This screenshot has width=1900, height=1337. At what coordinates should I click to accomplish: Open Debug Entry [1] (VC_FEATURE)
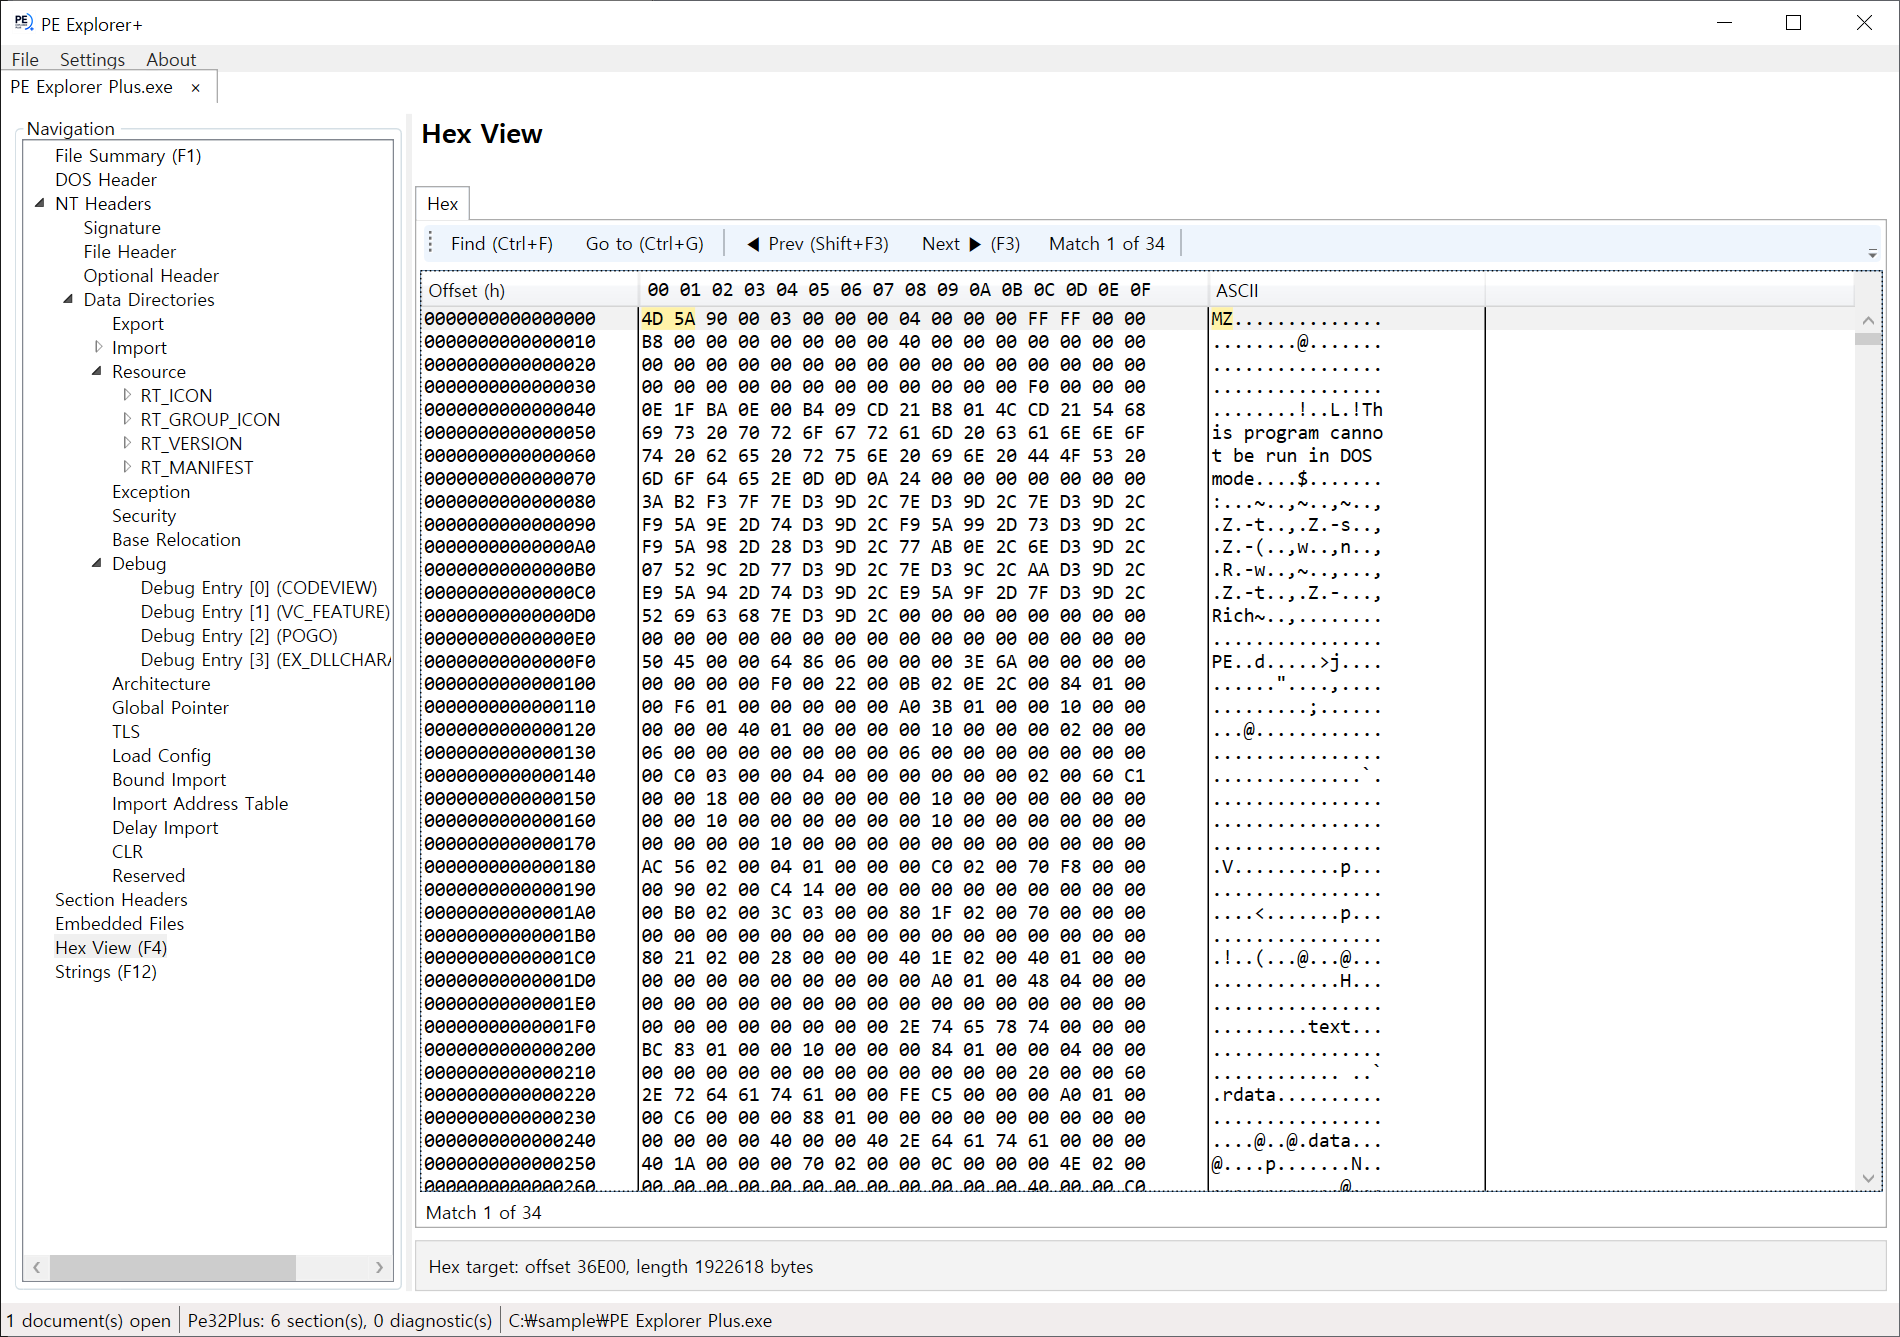[x=265, y=612]
